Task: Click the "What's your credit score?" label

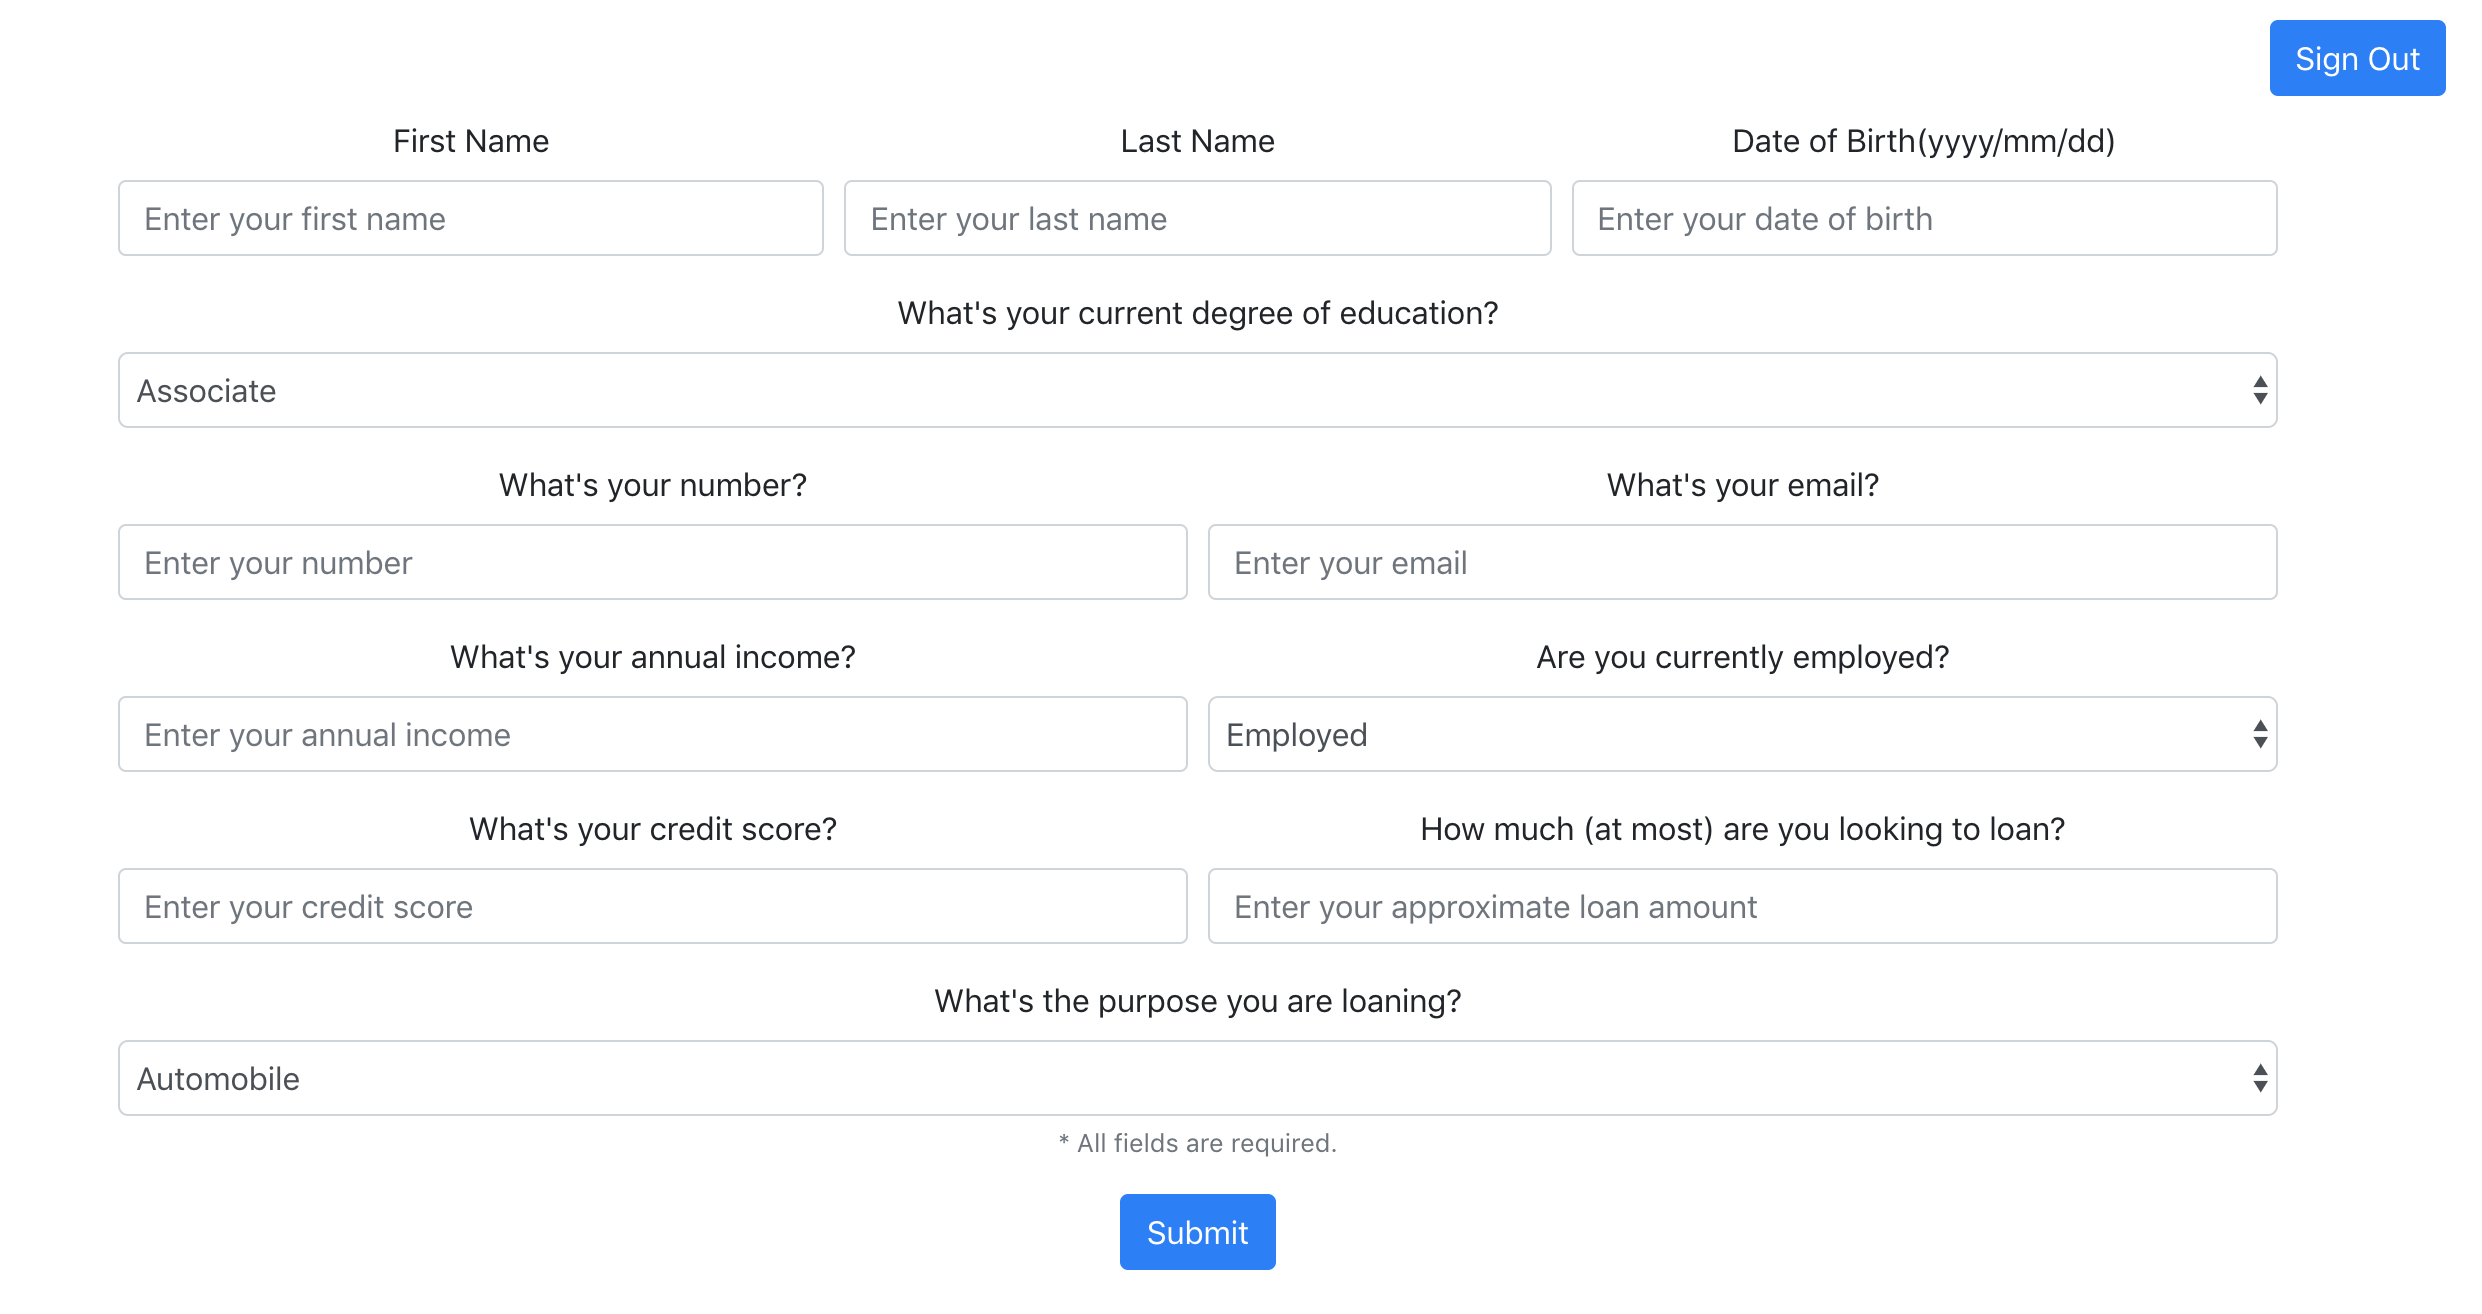Action: click(x=652, y=829)
